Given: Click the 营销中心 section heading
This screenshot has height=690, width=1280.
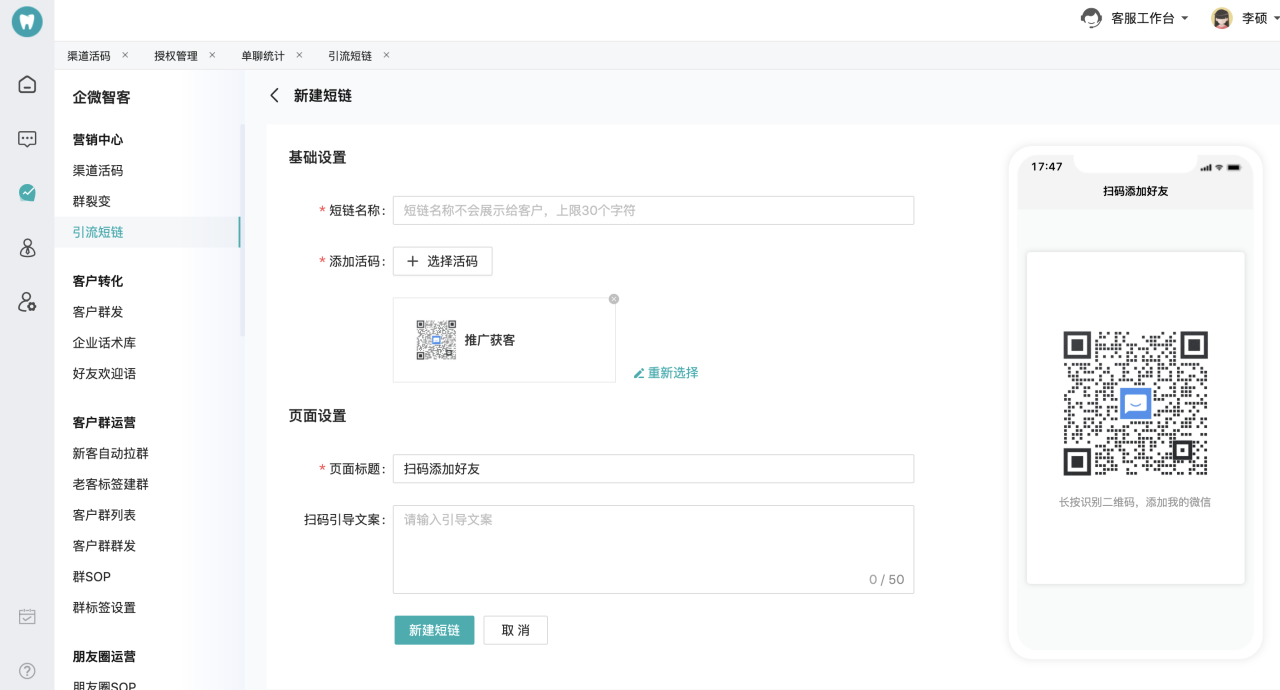Looking at the screenshot, I should coord(98,140).
